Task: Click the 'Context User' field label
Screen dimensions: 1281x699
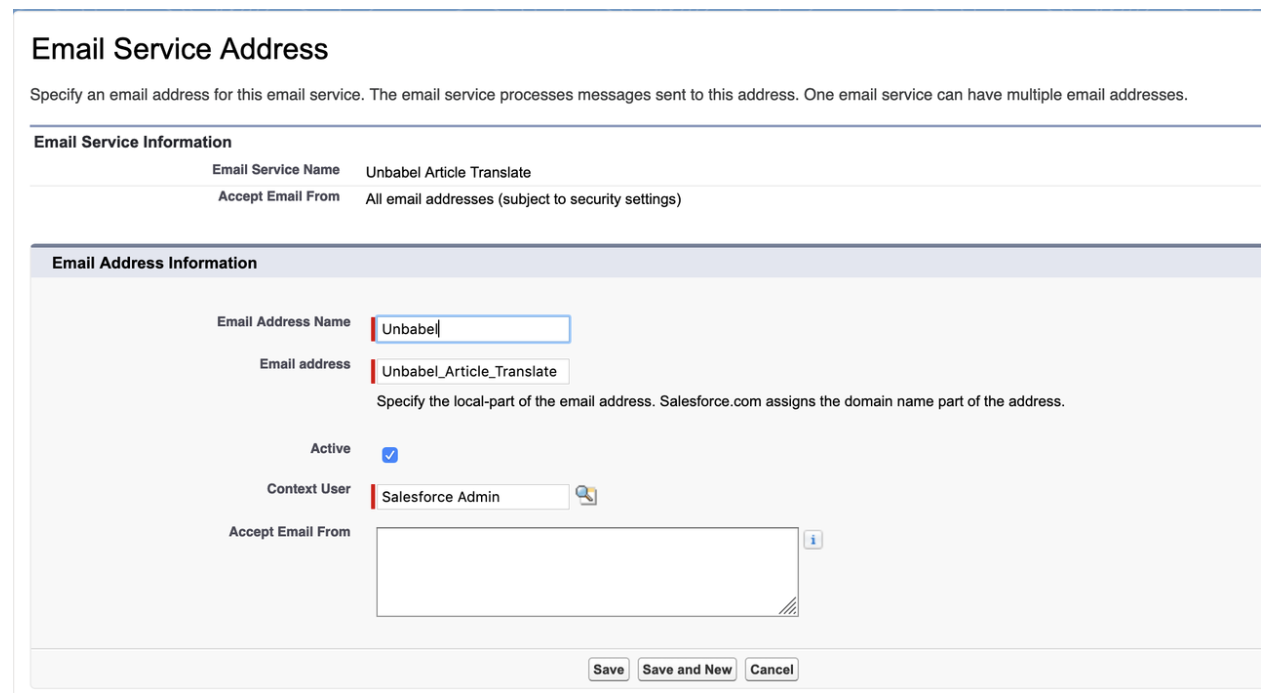Action: tap(309, 489)
